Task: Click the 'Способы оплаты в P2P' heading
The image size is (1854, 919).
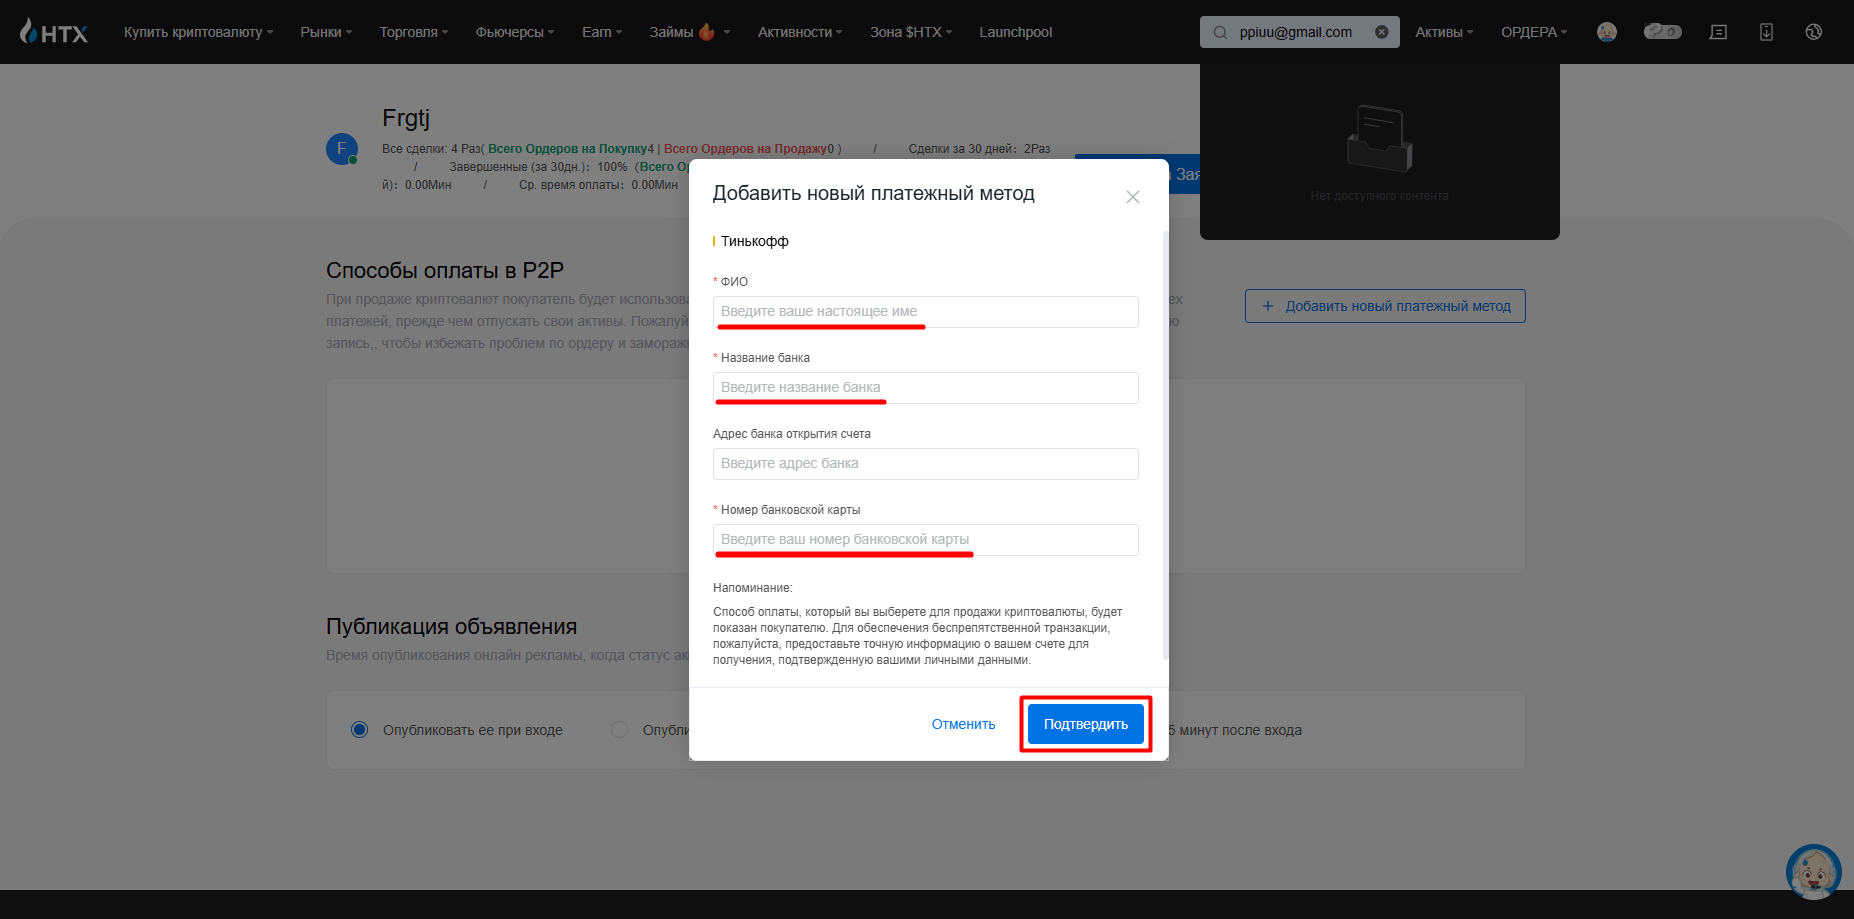Action: [x=445, y=270]
